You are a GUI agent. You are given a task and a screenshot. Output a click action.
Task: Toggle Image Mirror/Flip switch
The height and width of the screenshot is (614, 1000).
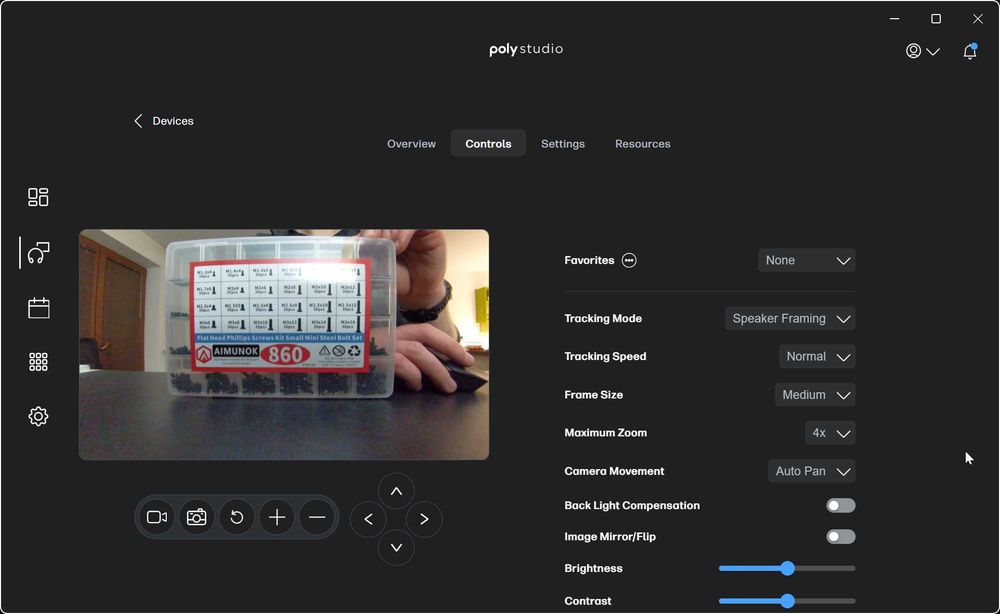coord(841,537)
